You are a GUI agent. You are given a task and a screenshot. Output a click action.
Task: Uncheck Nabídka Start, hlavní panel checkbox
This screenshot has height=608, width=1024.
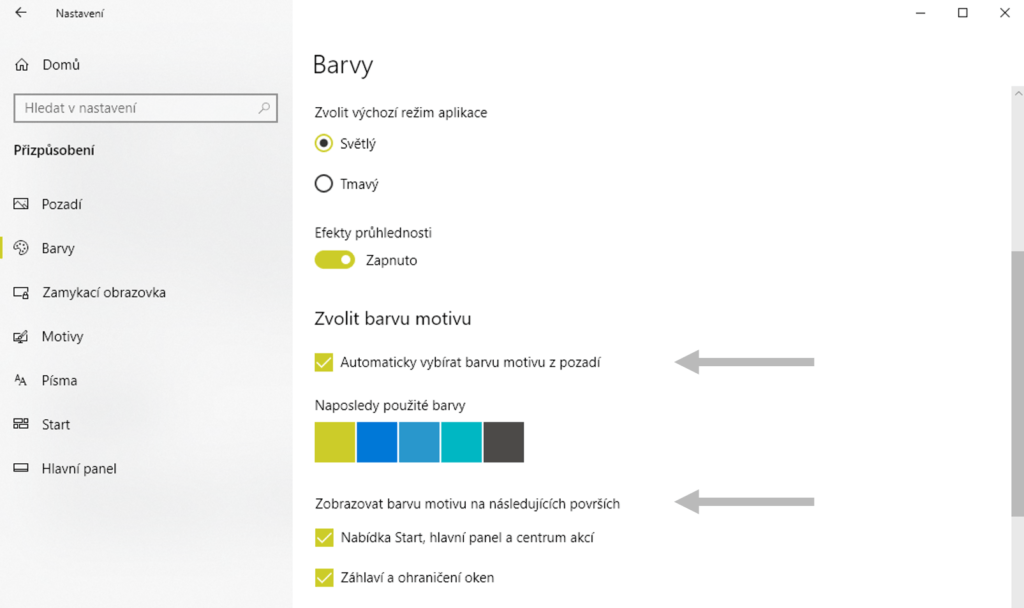point(324,538)
